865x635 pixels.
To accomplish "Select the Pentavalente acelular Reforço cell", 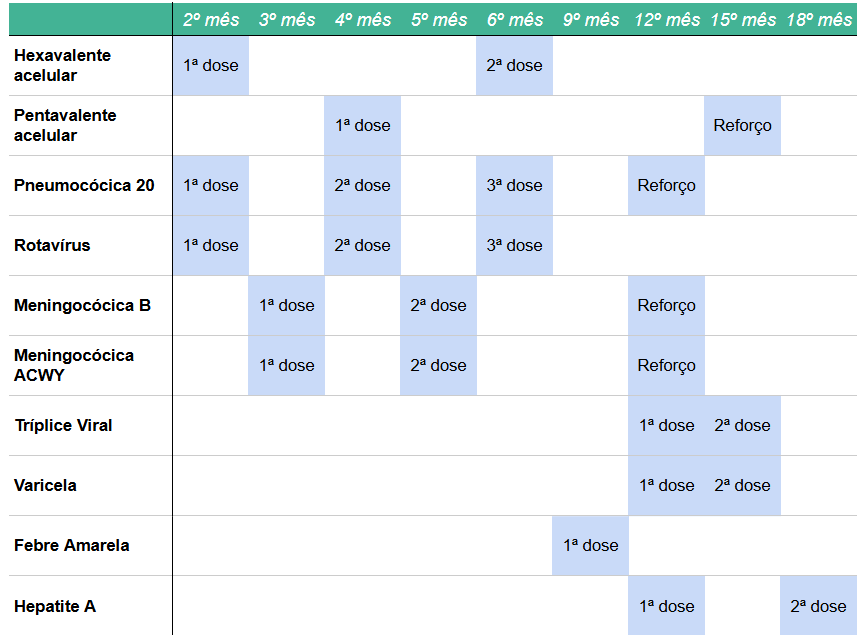I will (742, 126).
